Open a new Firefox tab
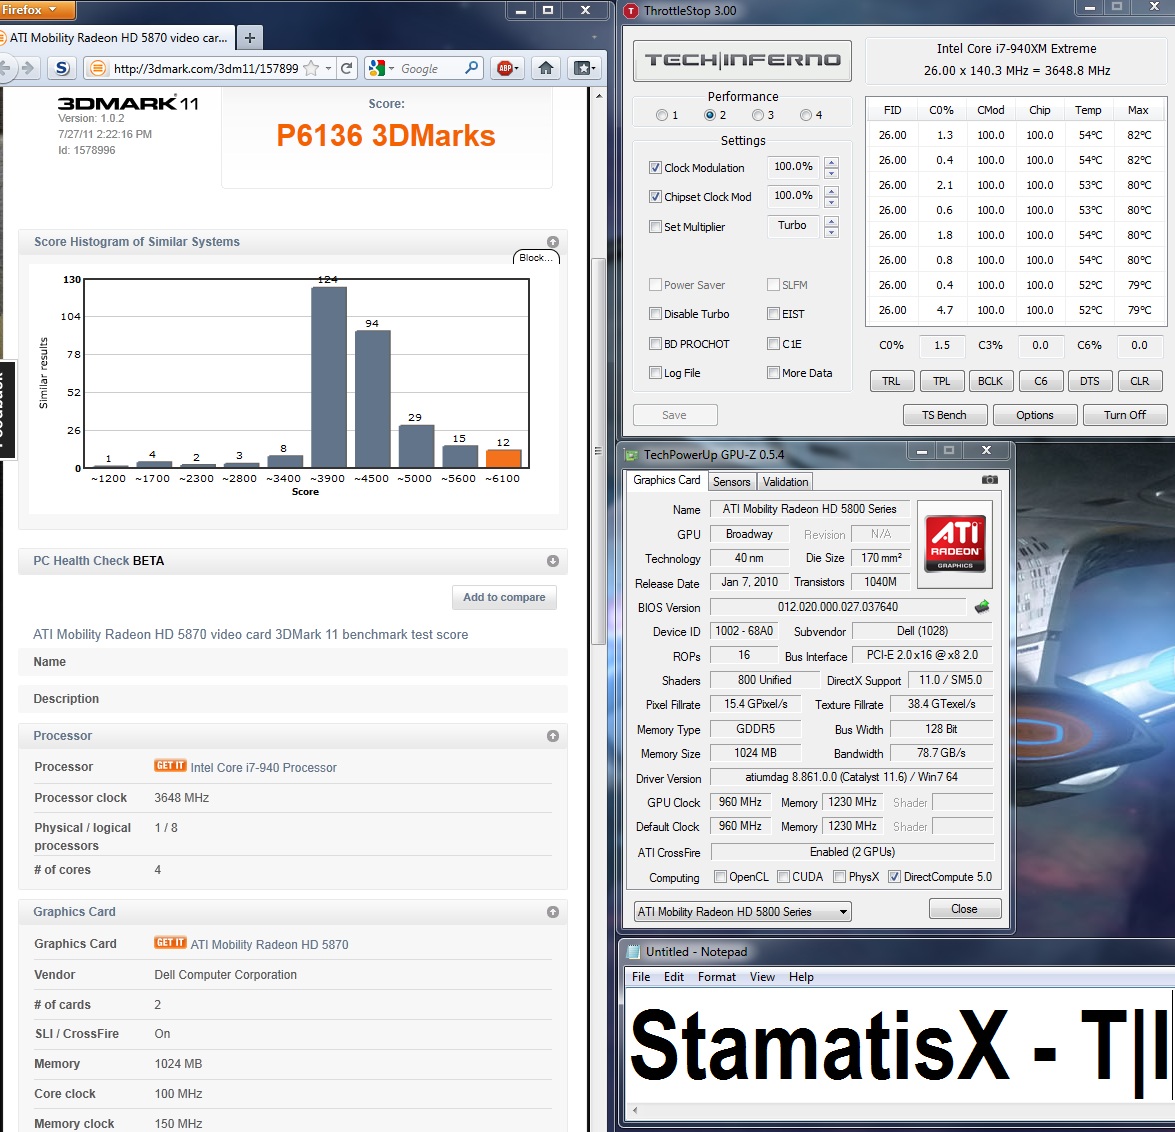 [x=250, y=37]
